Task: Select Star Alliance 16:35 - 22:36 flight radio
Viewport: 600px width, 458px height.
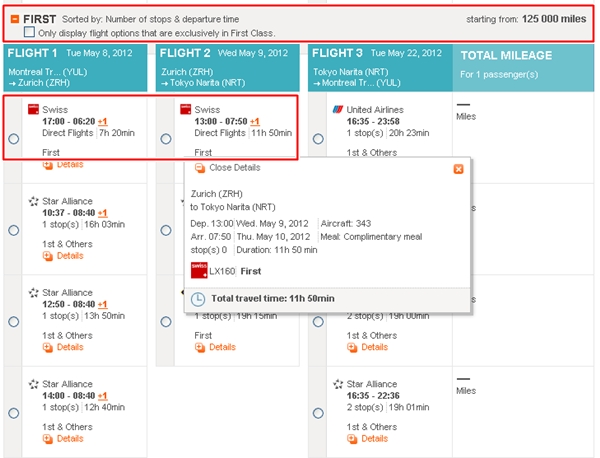Action: tap(318, 413)
